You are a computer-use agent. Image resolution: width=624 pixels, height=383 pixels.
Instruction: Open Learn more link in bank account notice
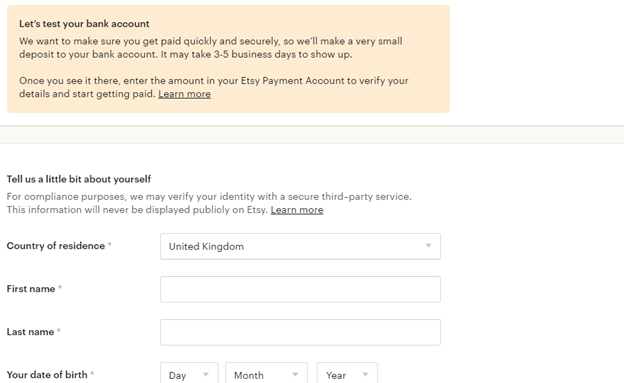click(185, 94)
